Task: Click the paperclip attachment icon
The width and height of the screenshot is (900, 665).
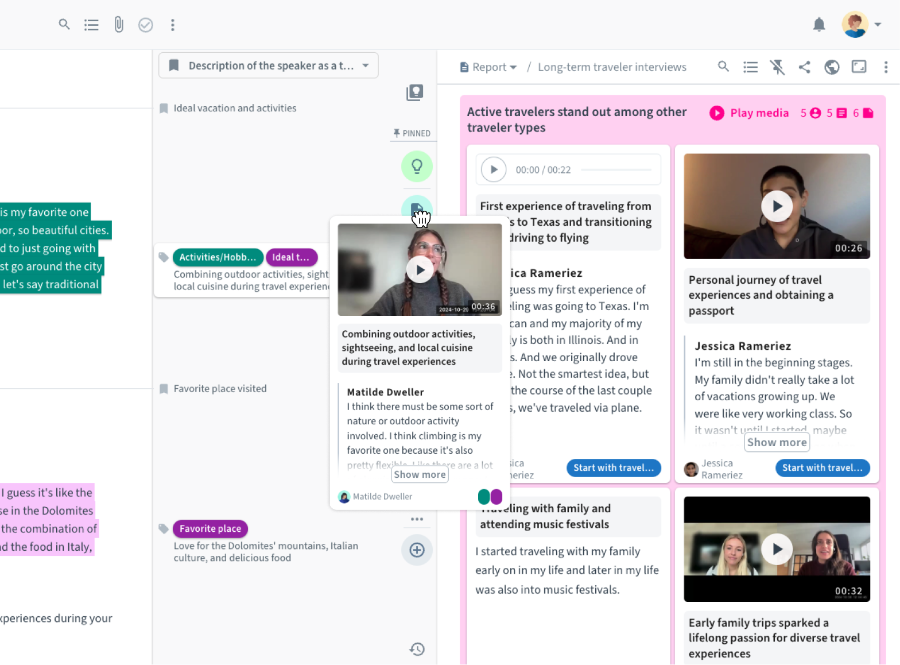Action: point(118,25)
